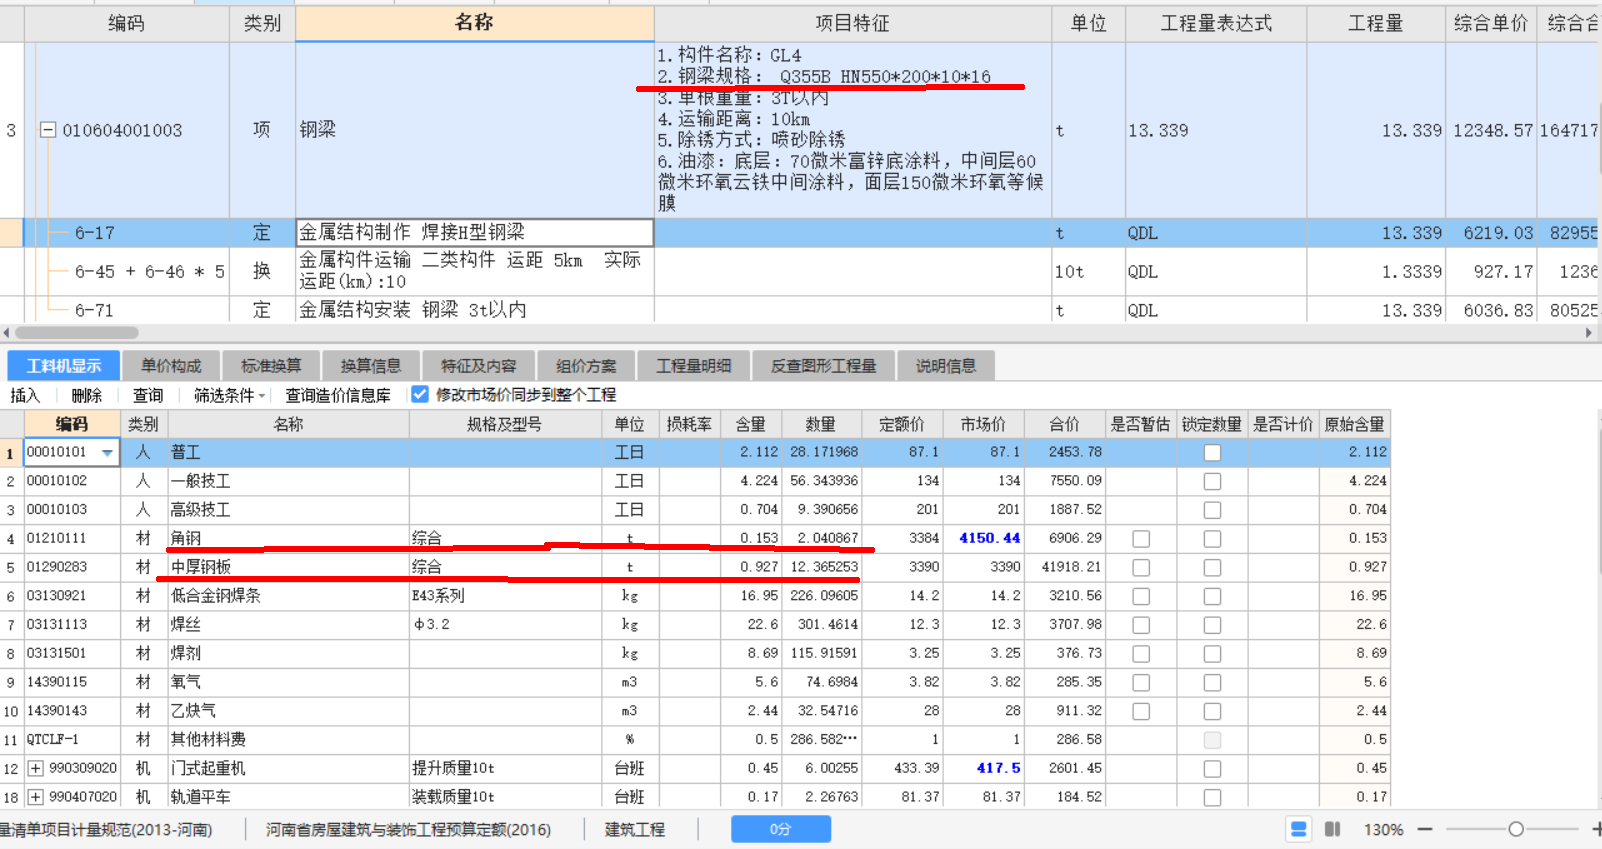Click the 中厚钢板 material name
Image resolution: width=1602 pixels, height=849 pixels.
[200, 567]
